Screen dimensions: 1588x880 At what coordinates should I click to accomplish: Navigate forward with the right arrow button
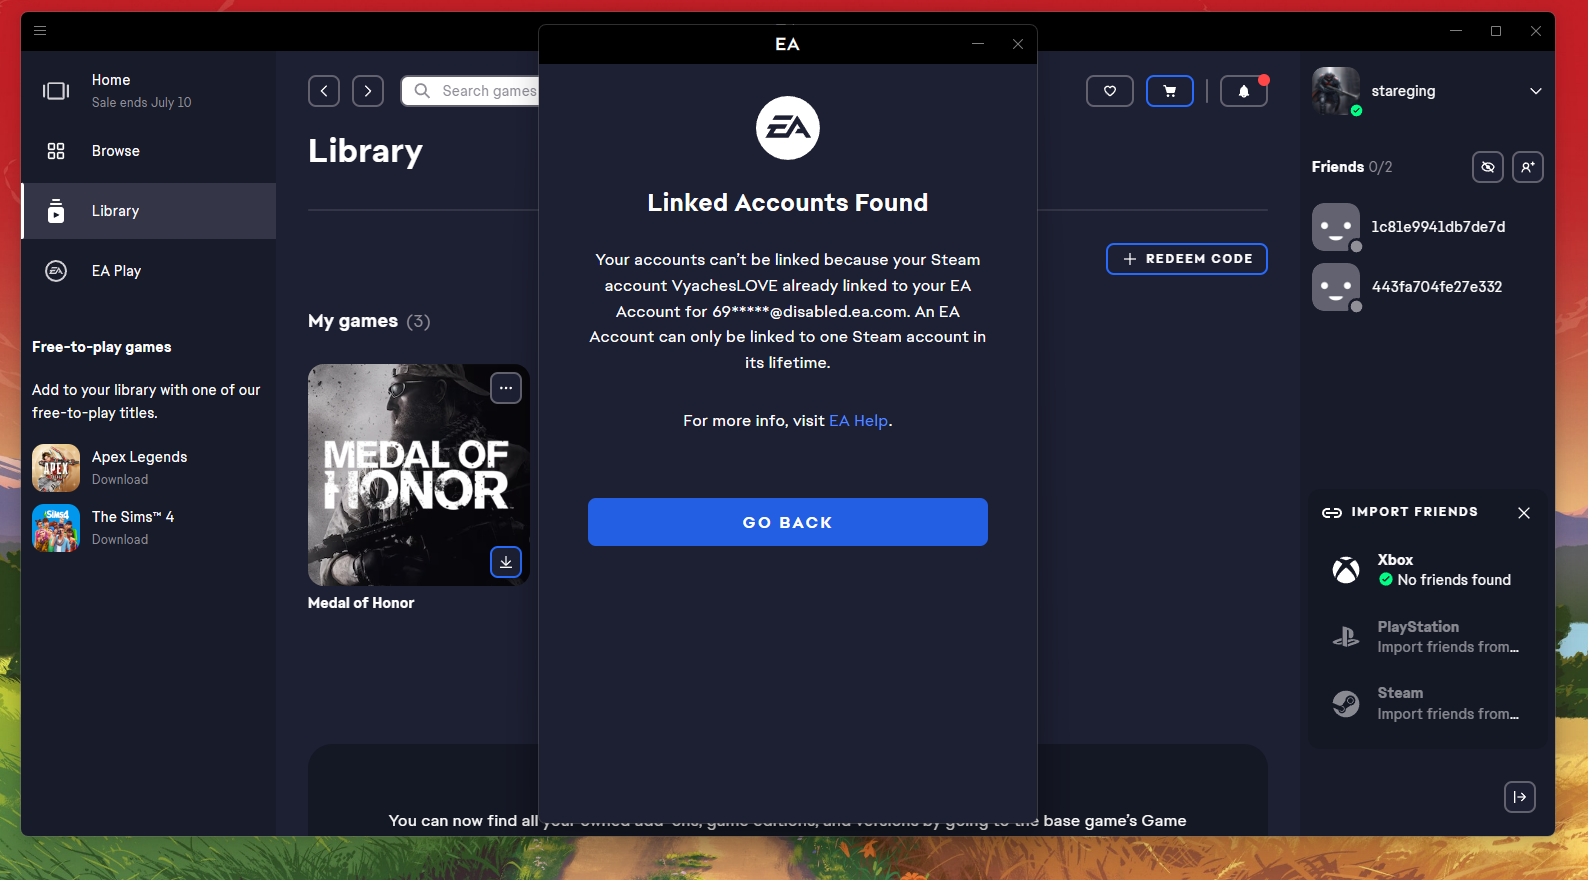(x=368, y=91)
